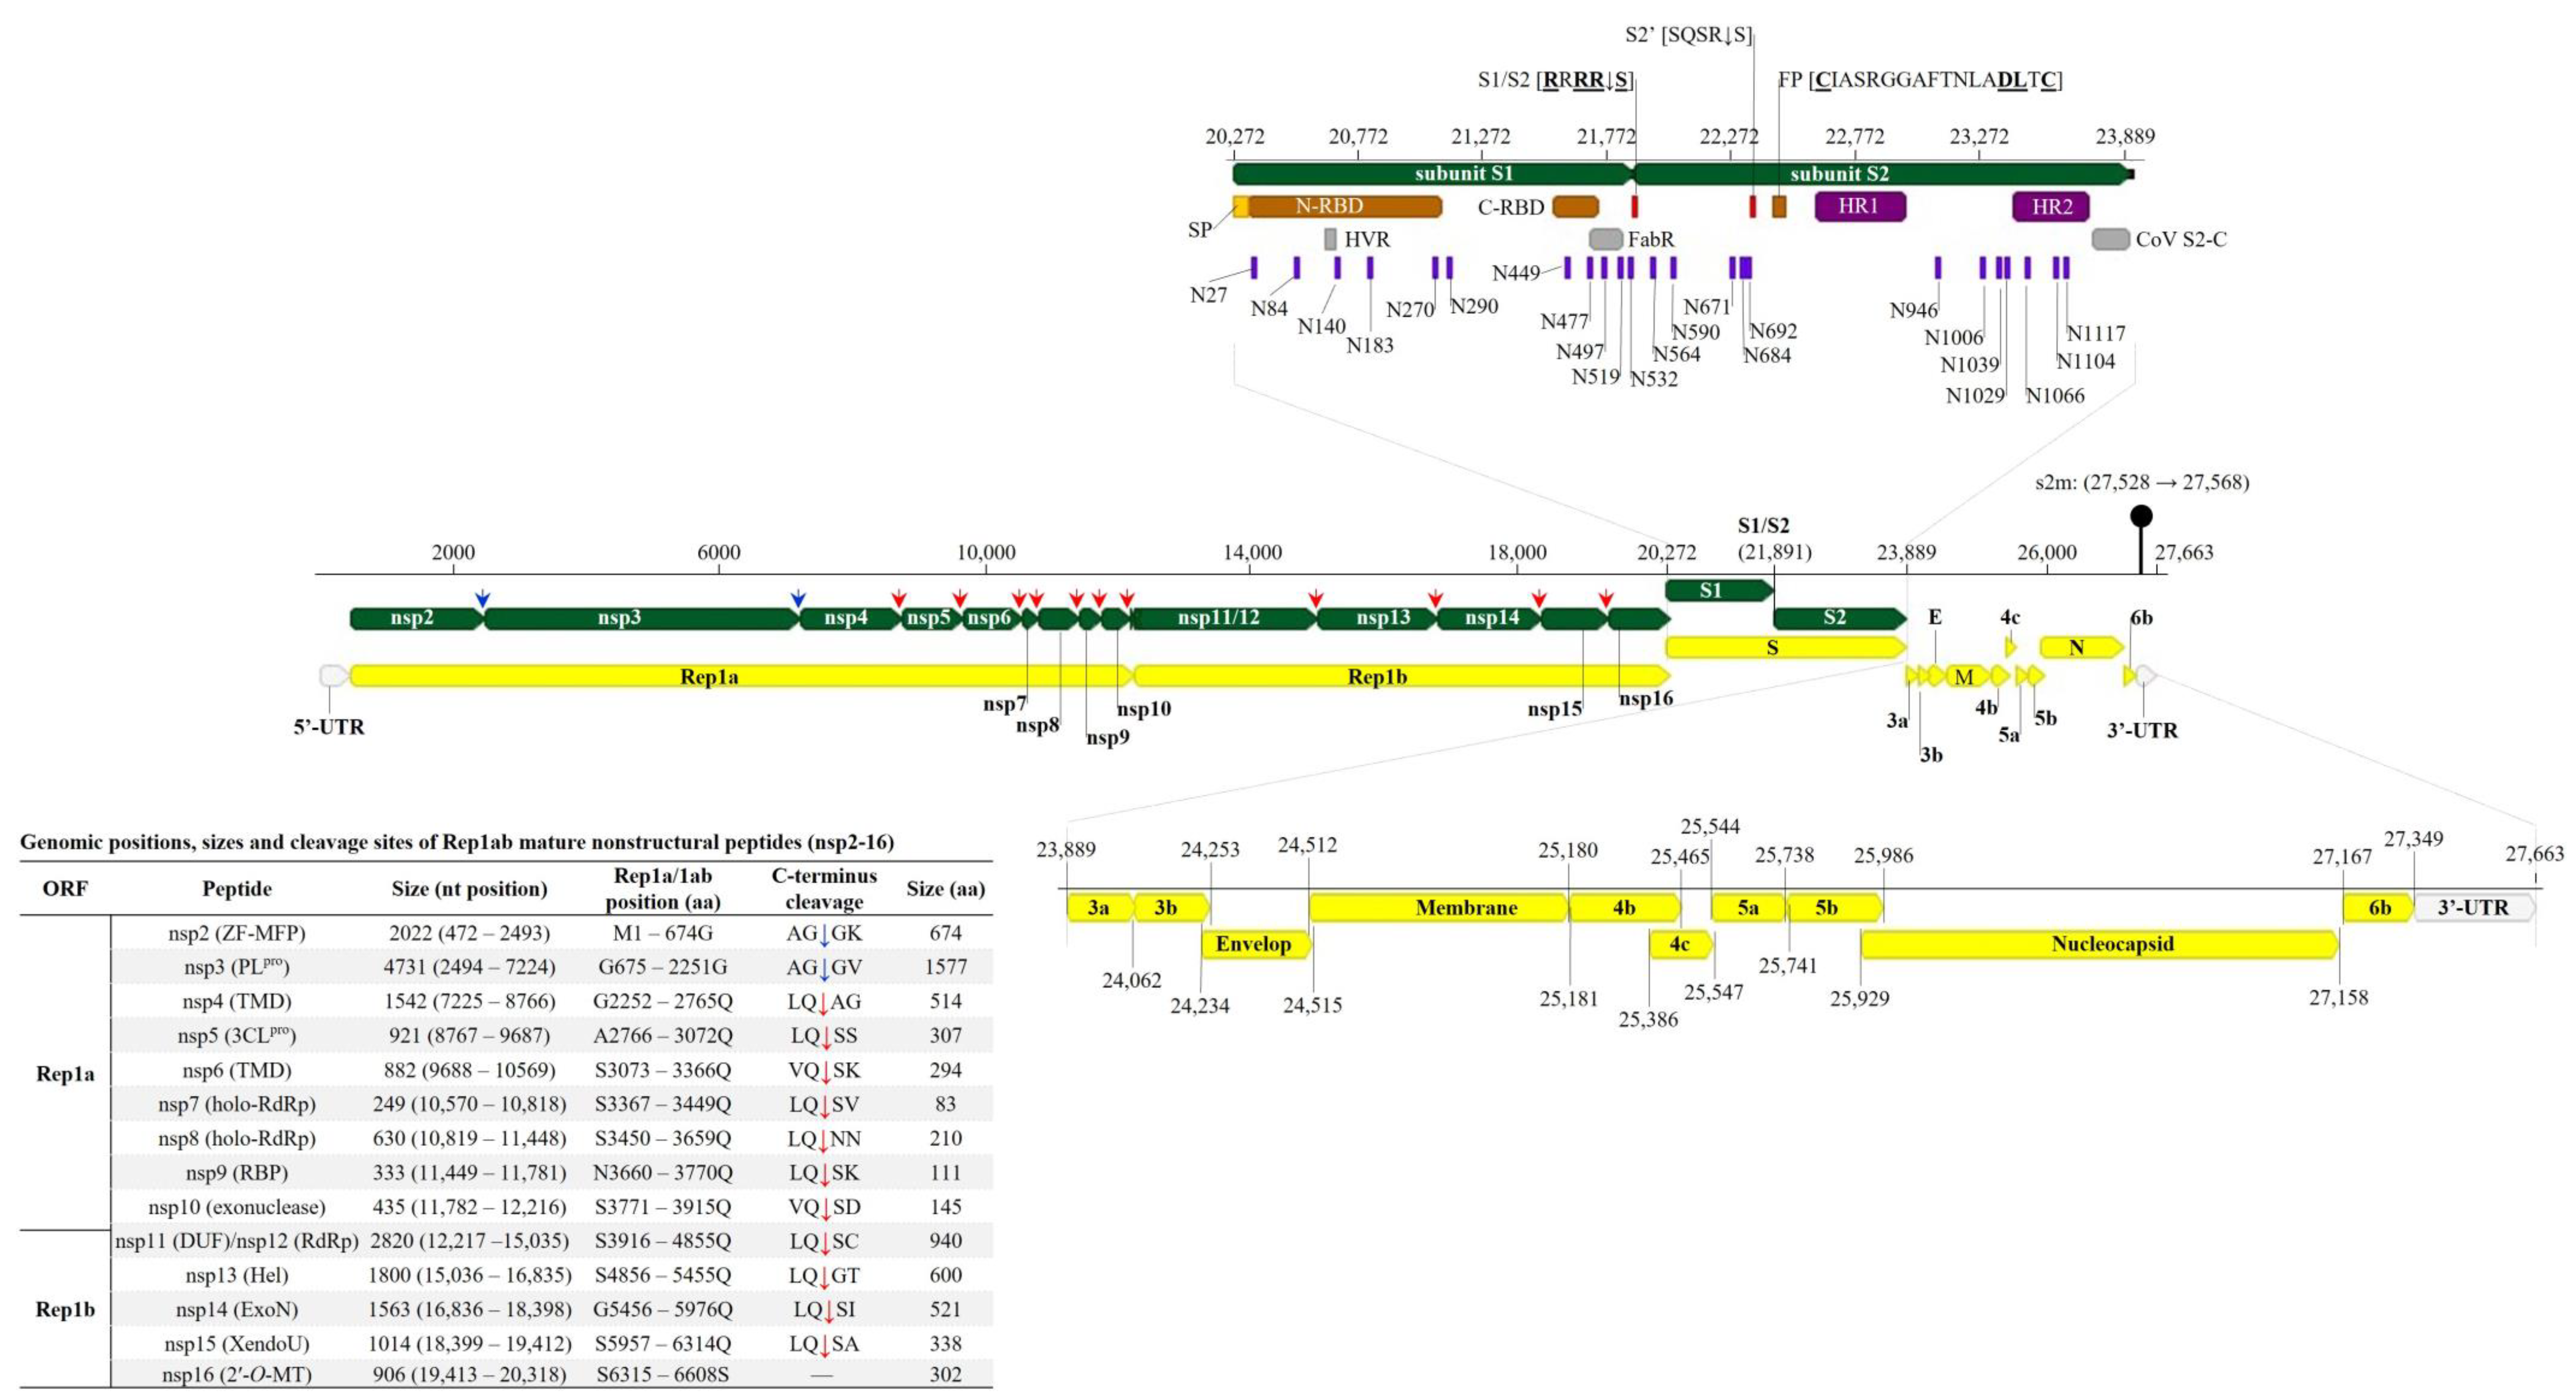Click the '4731 (2494 – 7224)' table cell
Screen dimensions: 2576x1399
[469, 967]
